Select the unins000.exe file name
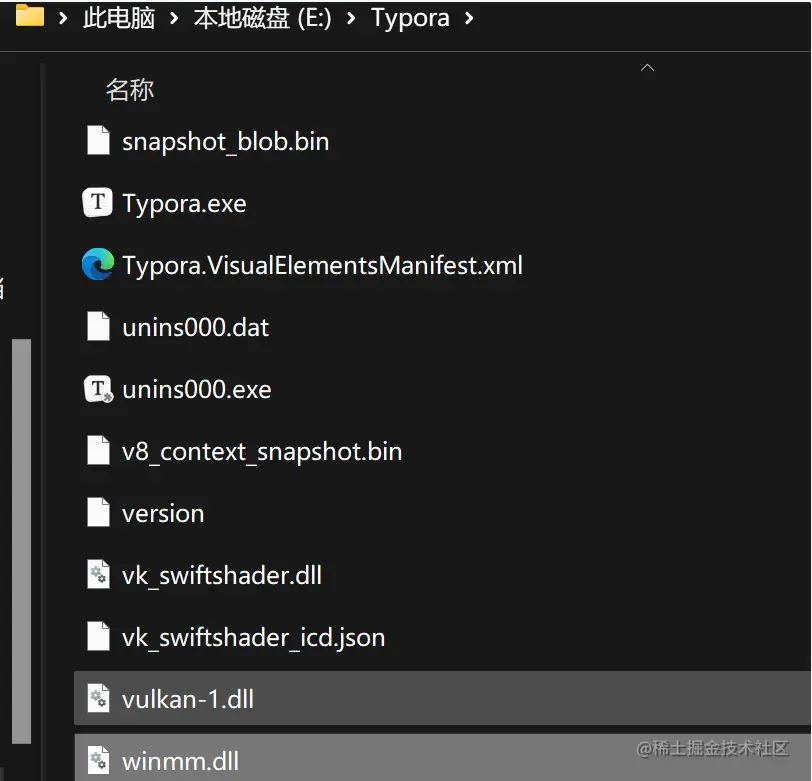Viewport: 812px width, 781px height. (x=196, y=389)
